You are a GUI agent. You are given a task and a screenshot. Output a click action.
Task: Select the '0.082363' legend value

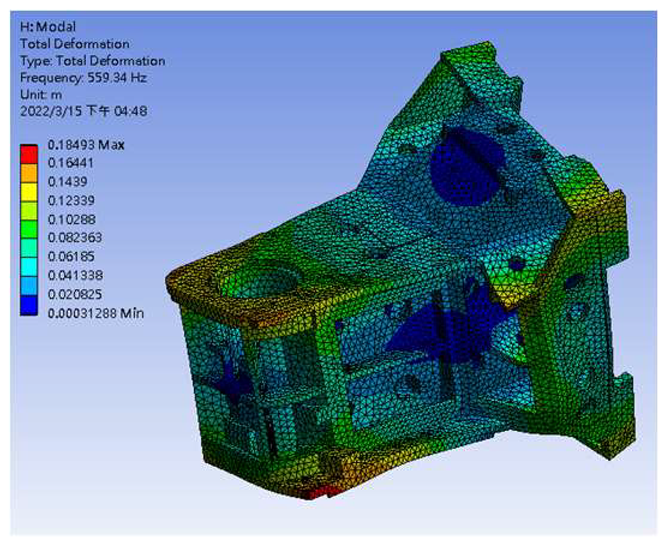point(75,238)
